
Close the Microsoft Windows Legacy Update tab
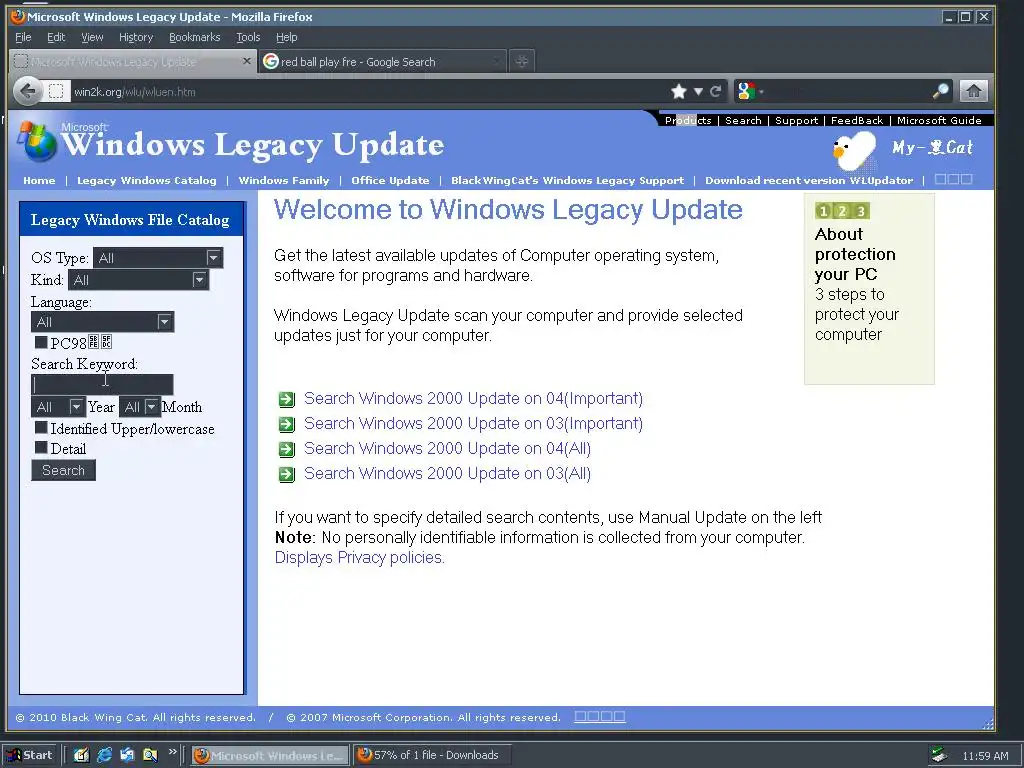tap(246, 61)
